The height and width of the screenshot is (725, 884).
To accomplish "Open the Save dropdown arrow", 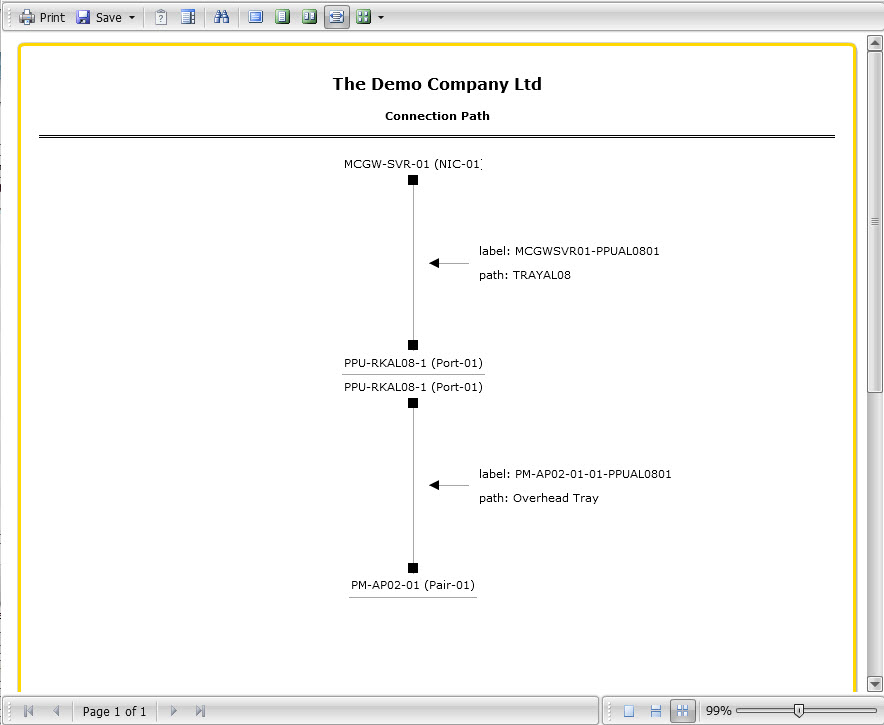I will click(132, 18).
